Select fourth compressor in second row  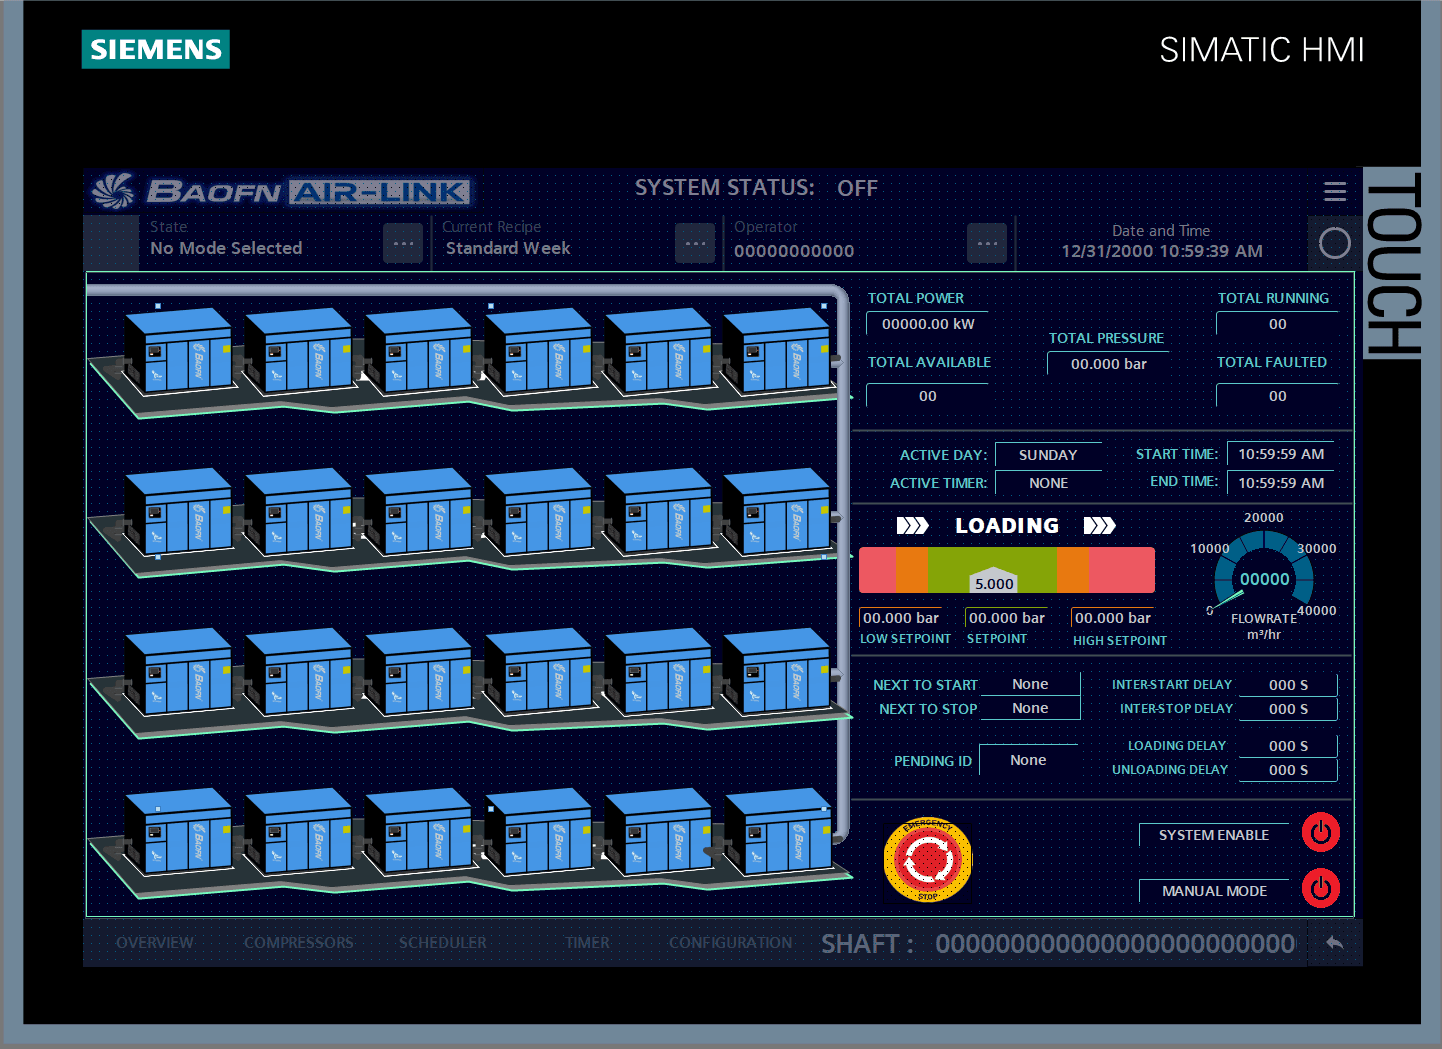click(x=538, y=510)
